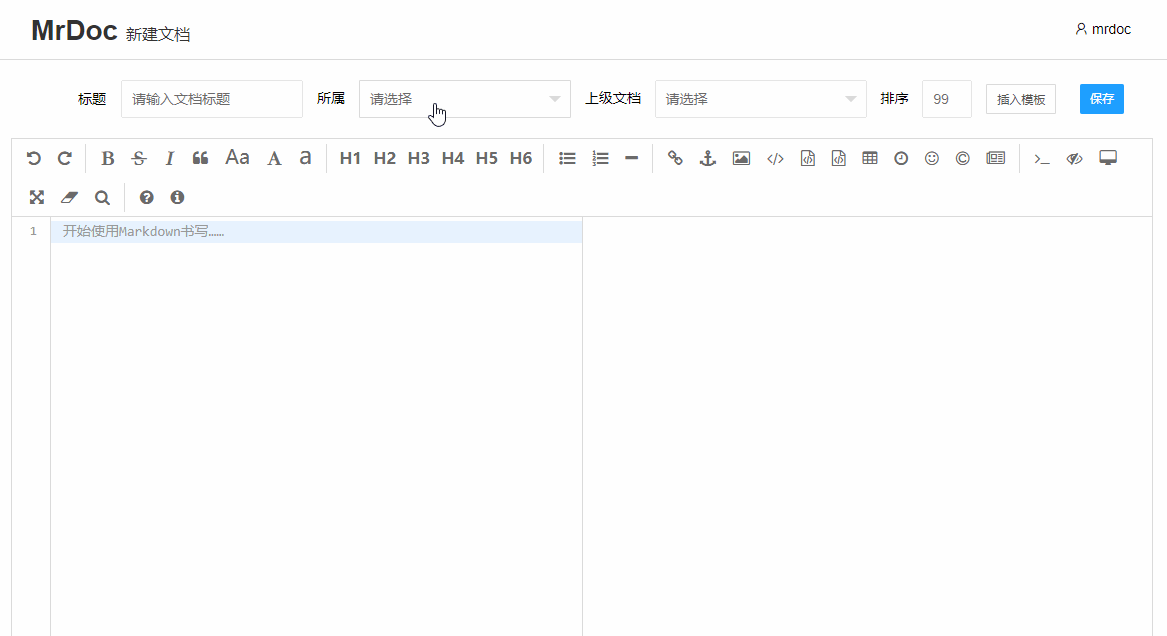Apply H1 heading from the toolbar

point(350,158)
